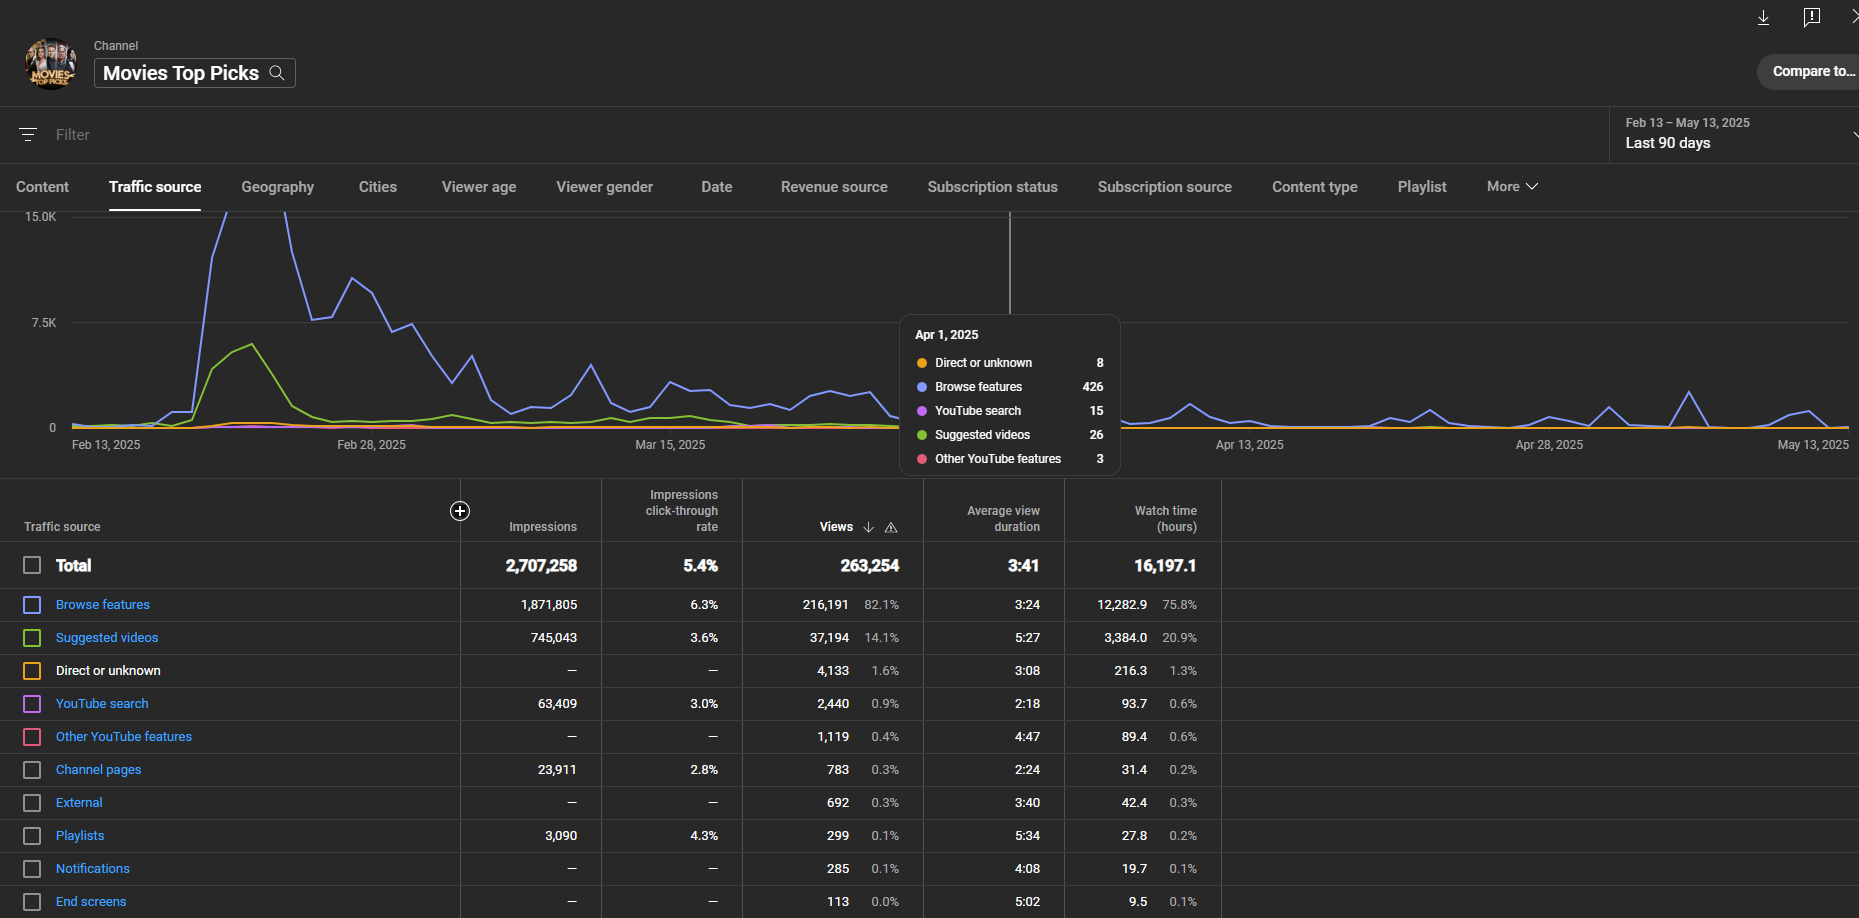The width and height of the screenshot is (1859, 918).
Task: Click the Total views value 263,254
Action: coord(870,566)
